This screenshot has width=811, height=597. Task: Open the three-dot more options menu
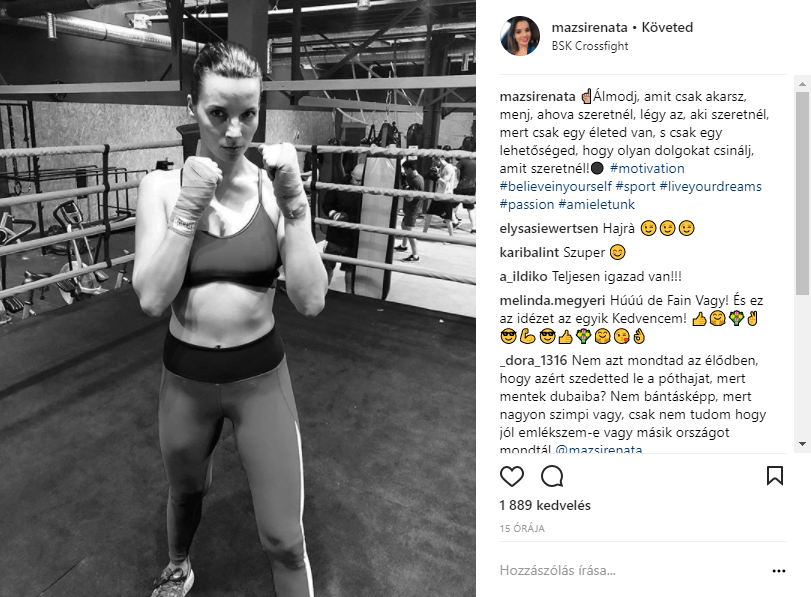tap(778, 571)
